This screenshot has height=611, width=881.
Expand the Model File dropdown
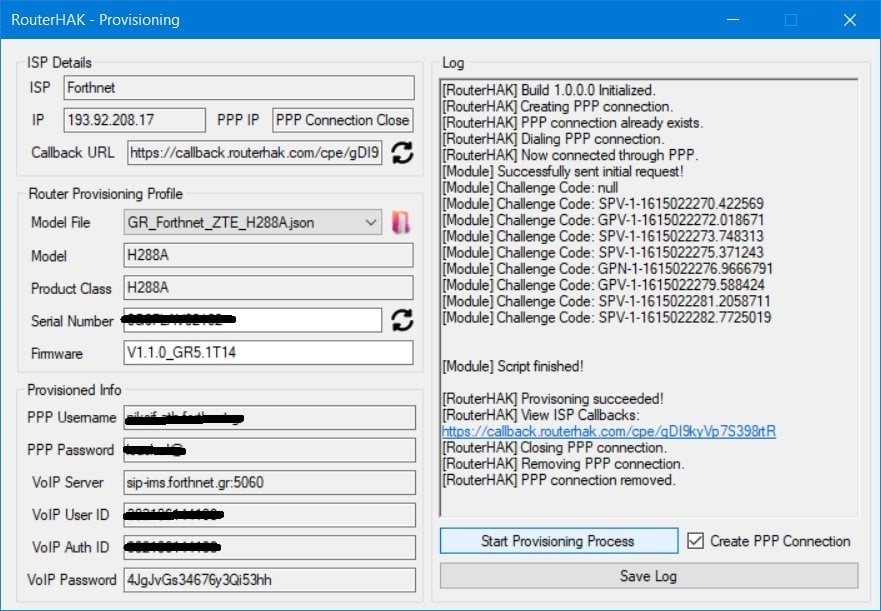(370, 223)
